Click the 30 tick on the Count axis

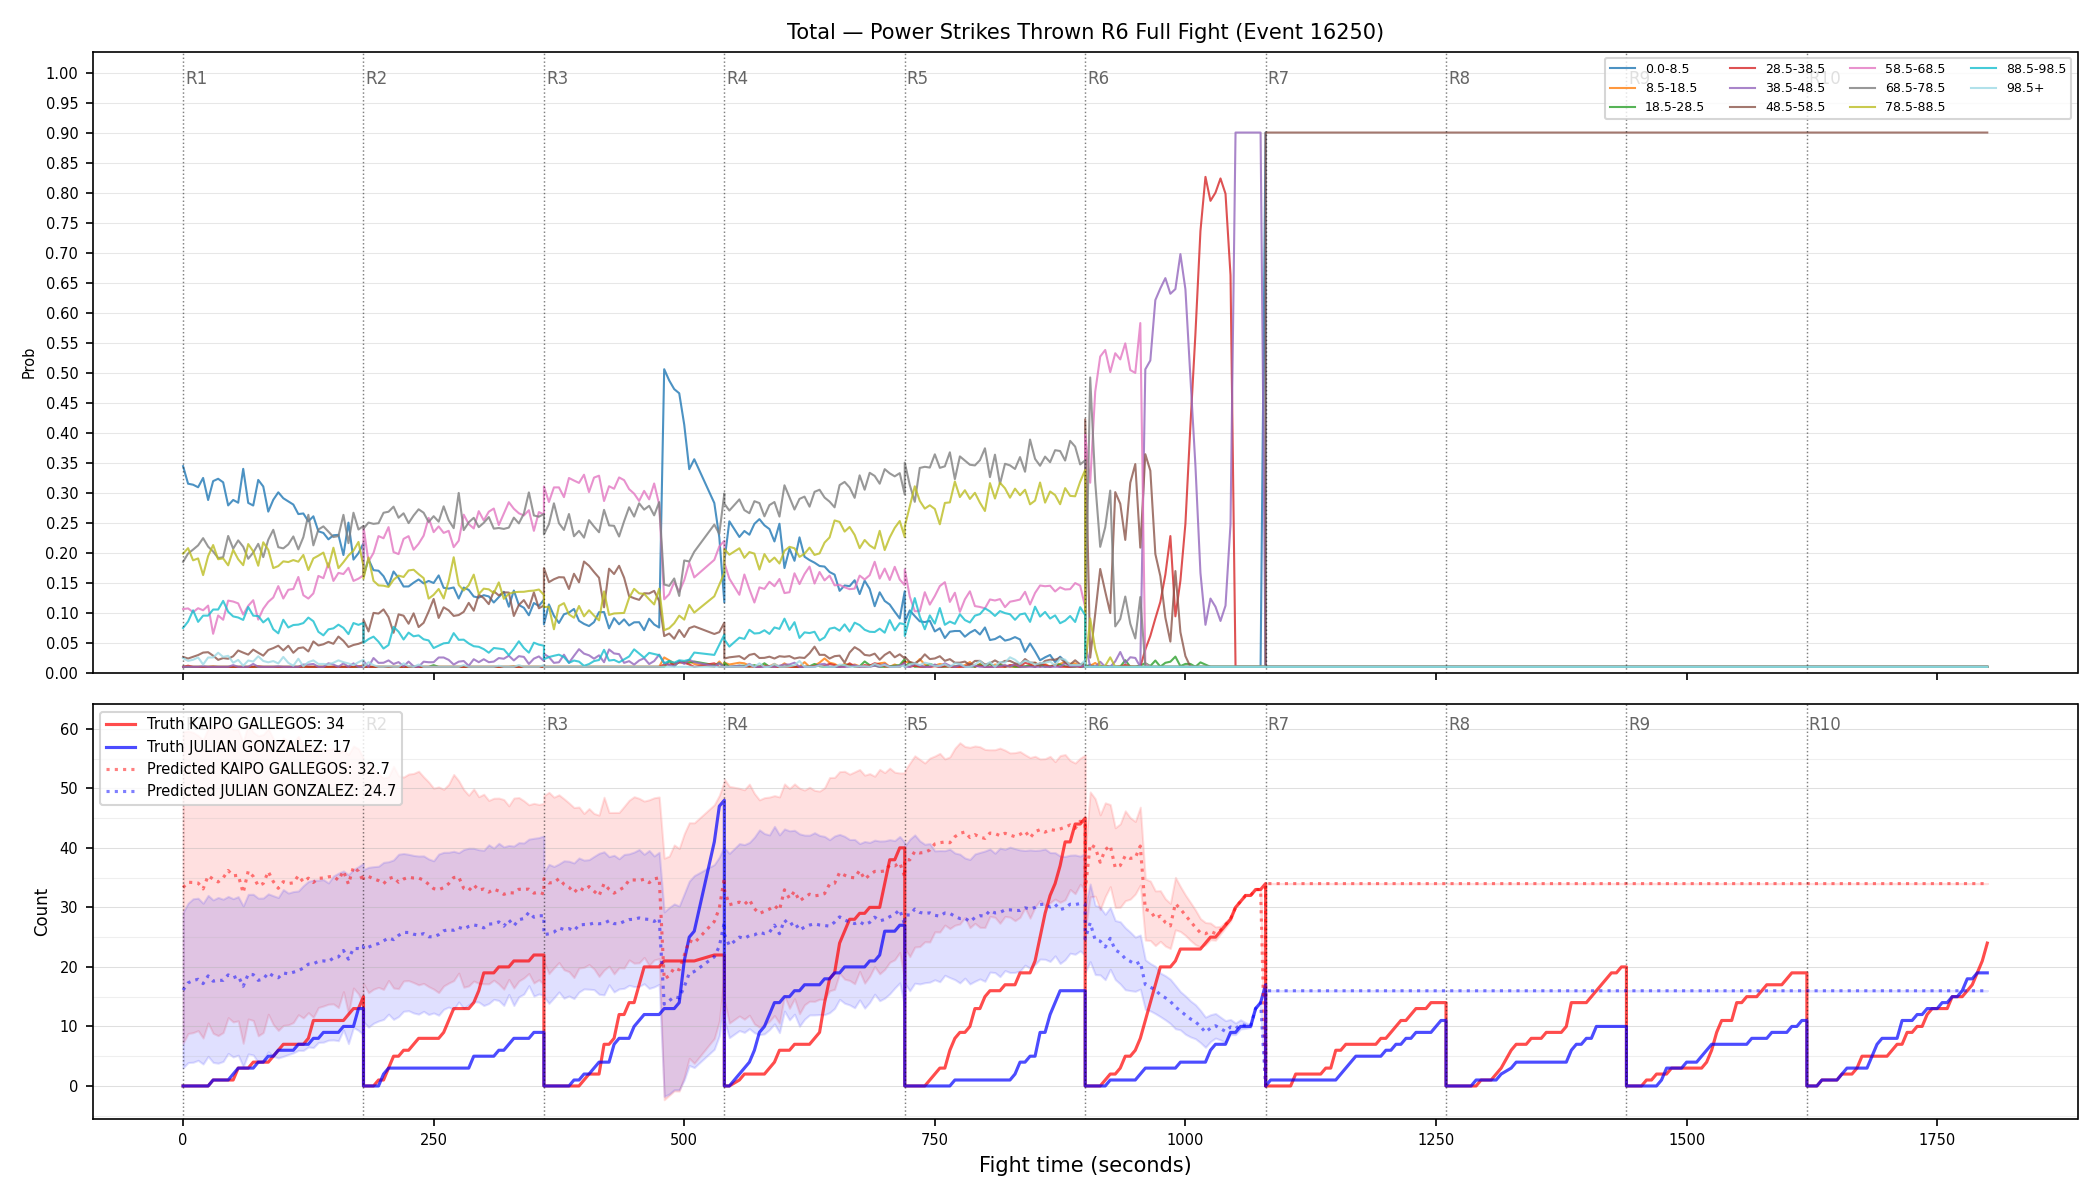(69, 907)
